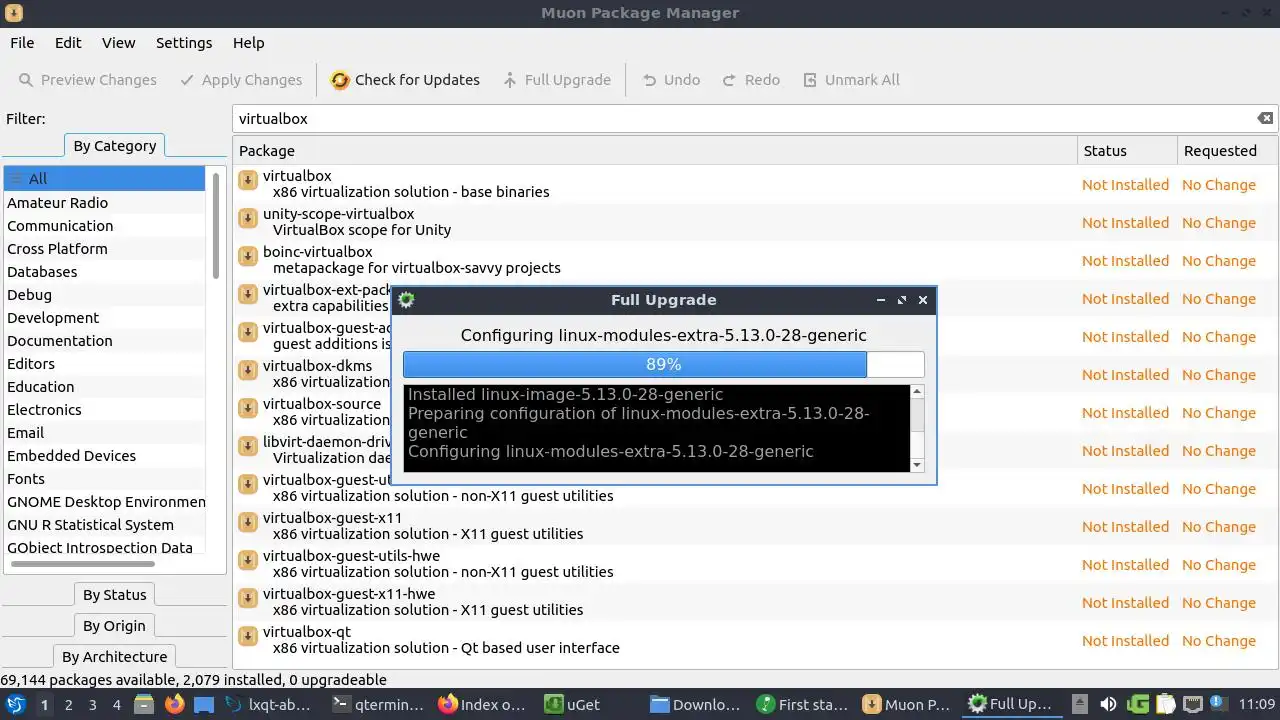Open the window menu icon in title bar
The image size is (1280, 720).
(13, 13)
